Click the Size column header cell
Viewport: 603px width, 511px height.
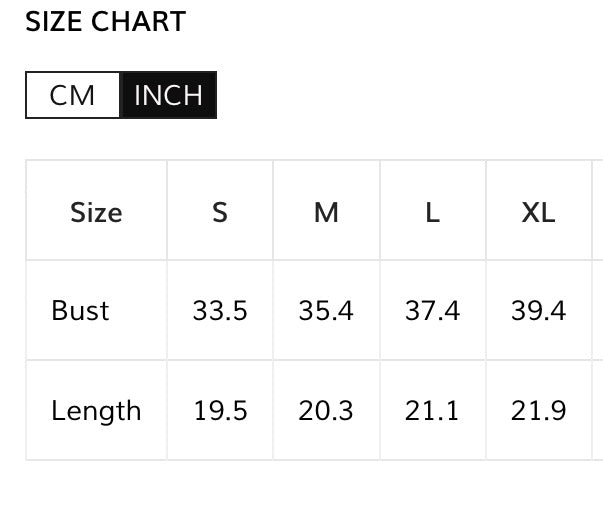pos(96,212)
